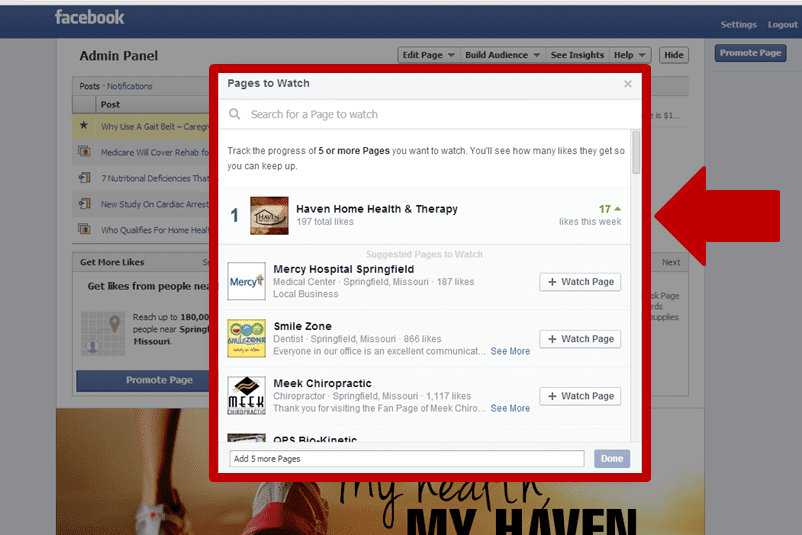This screenshot has height=535, width=802.
Task: Click the link icon beside 7 Nutritional post
Action: click(84, 177)
